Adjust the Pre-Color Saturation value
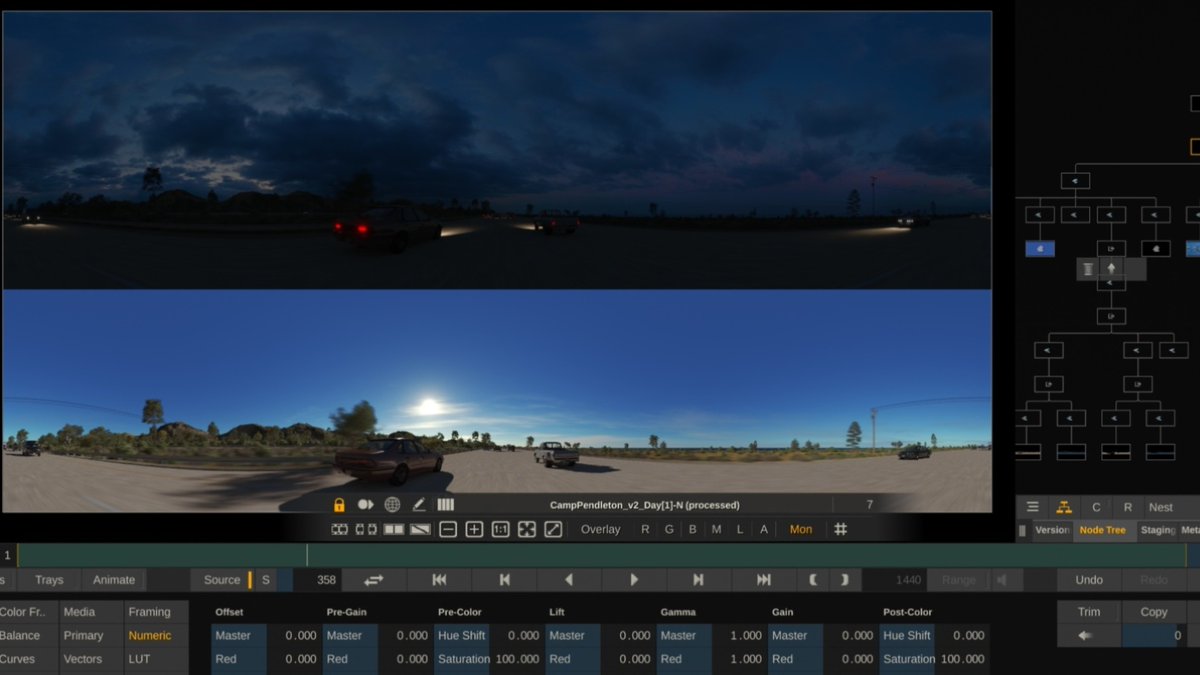Viewport: 1200px width, 675px height. [517, 659]
